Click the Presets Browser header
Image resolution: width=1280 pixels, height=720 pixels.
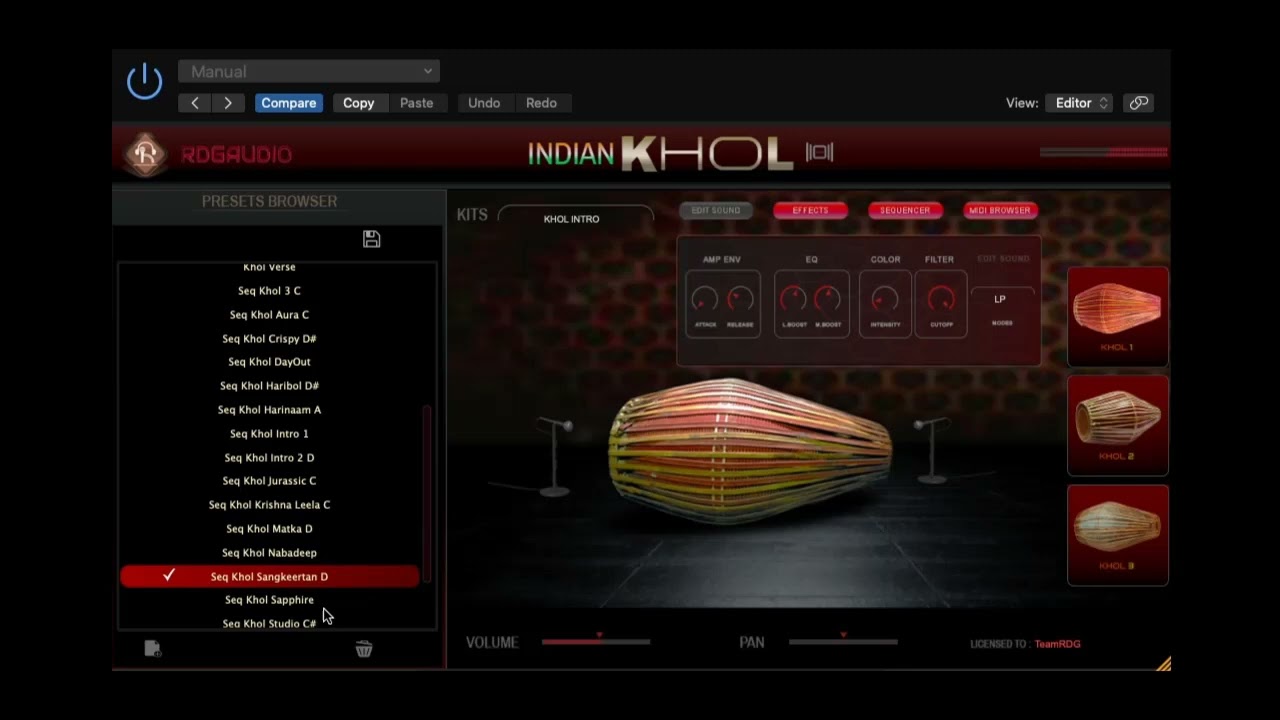click(x=269, y=201)
